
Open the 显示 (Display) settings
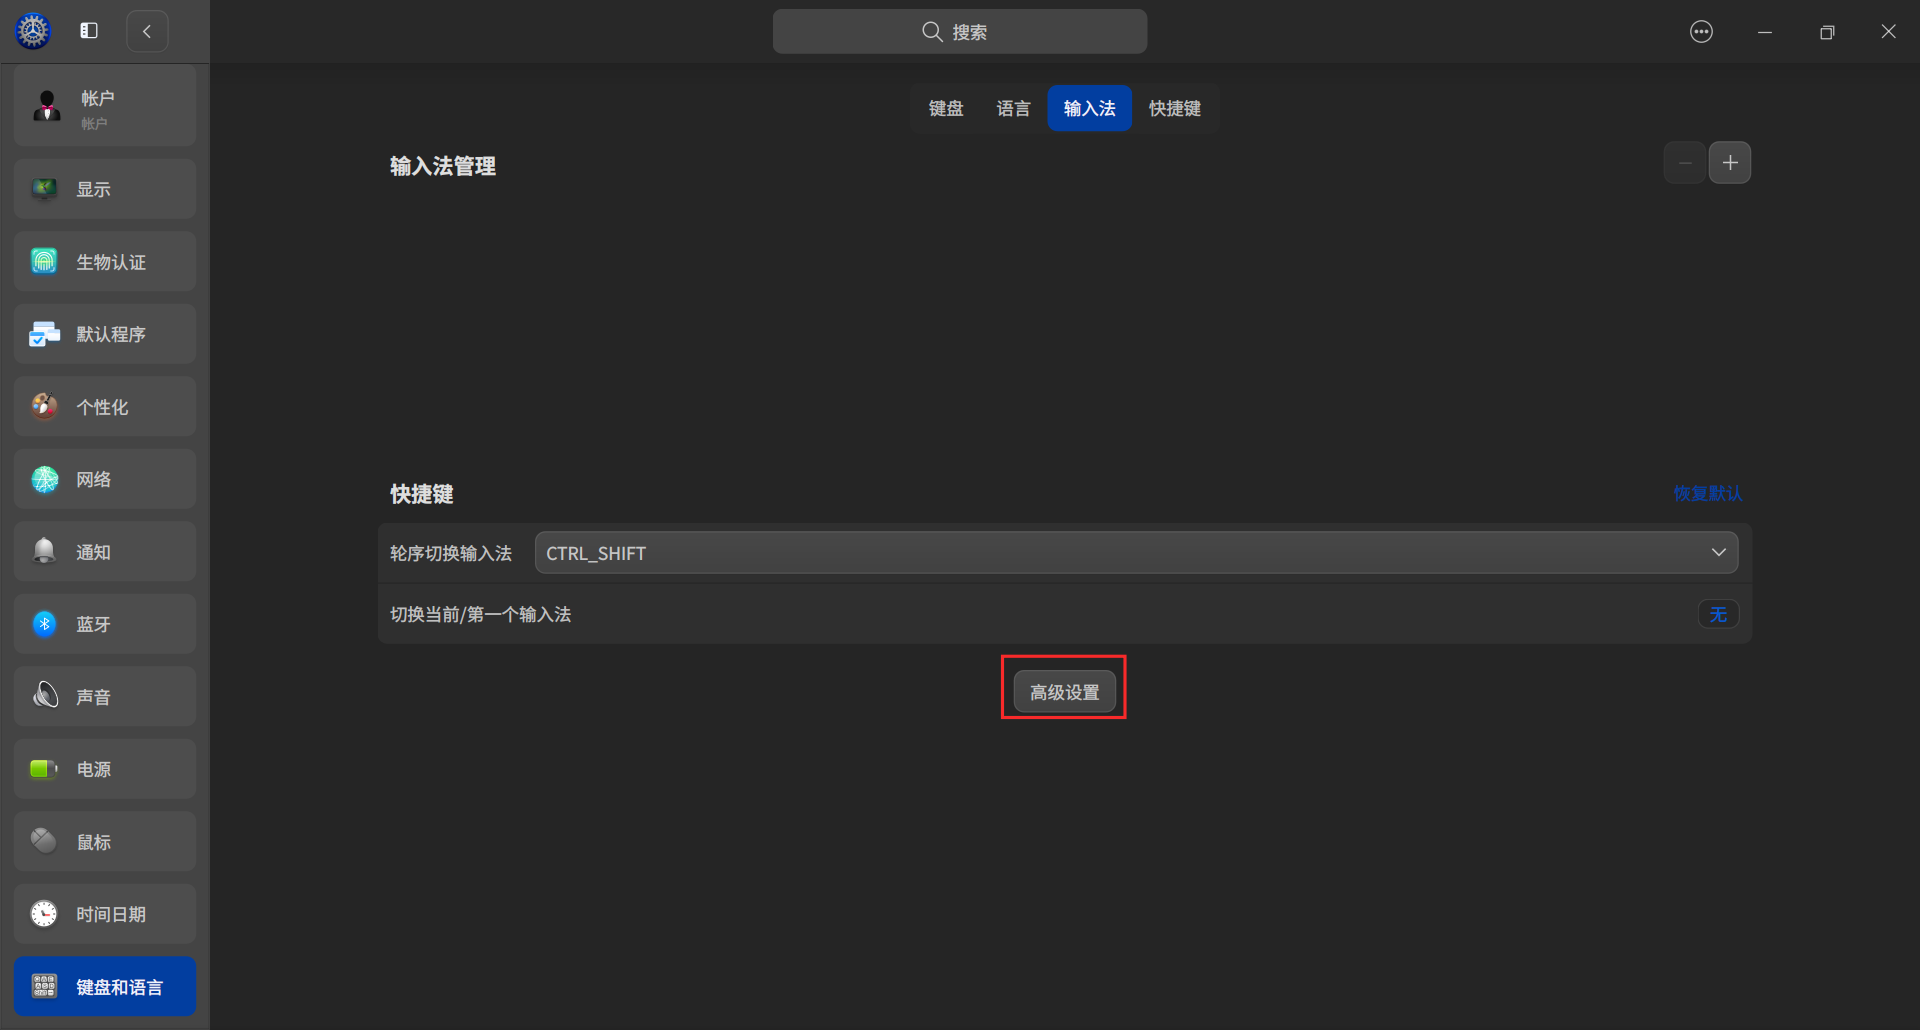coord(104,188)
